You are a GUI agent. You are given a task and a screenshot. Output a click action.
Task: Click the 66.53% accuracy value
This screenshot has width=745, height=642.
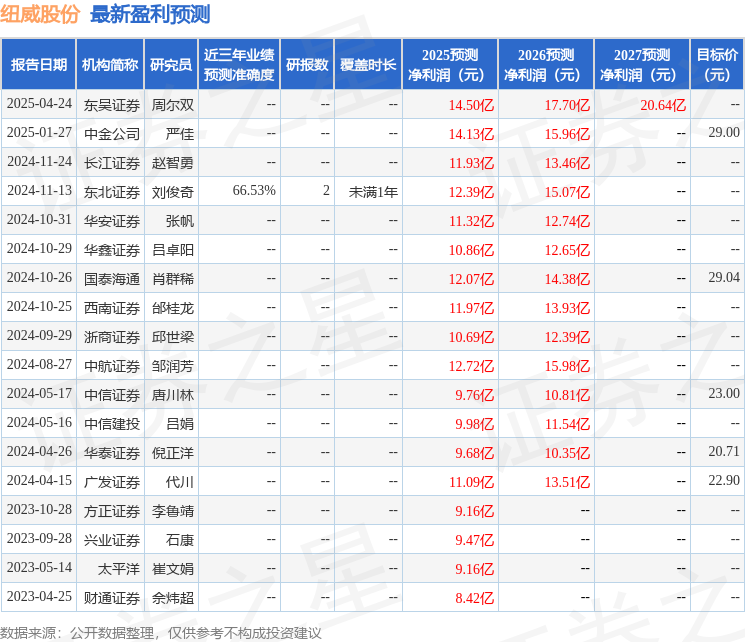tap(254, 191)
